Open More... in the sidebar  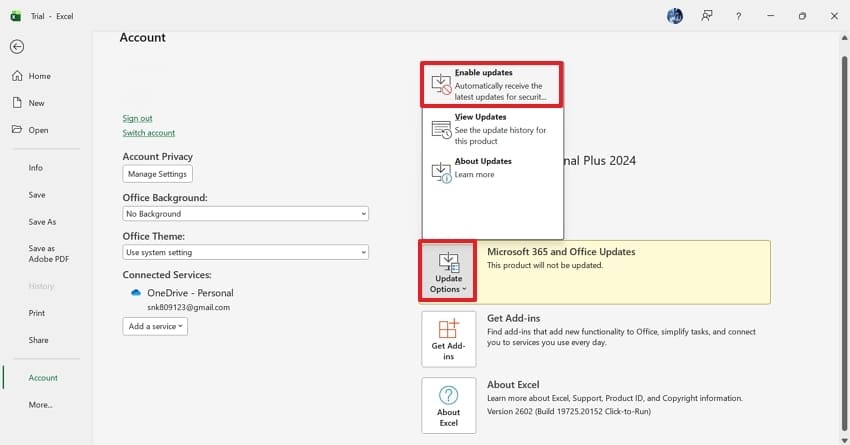coord(41,405)
